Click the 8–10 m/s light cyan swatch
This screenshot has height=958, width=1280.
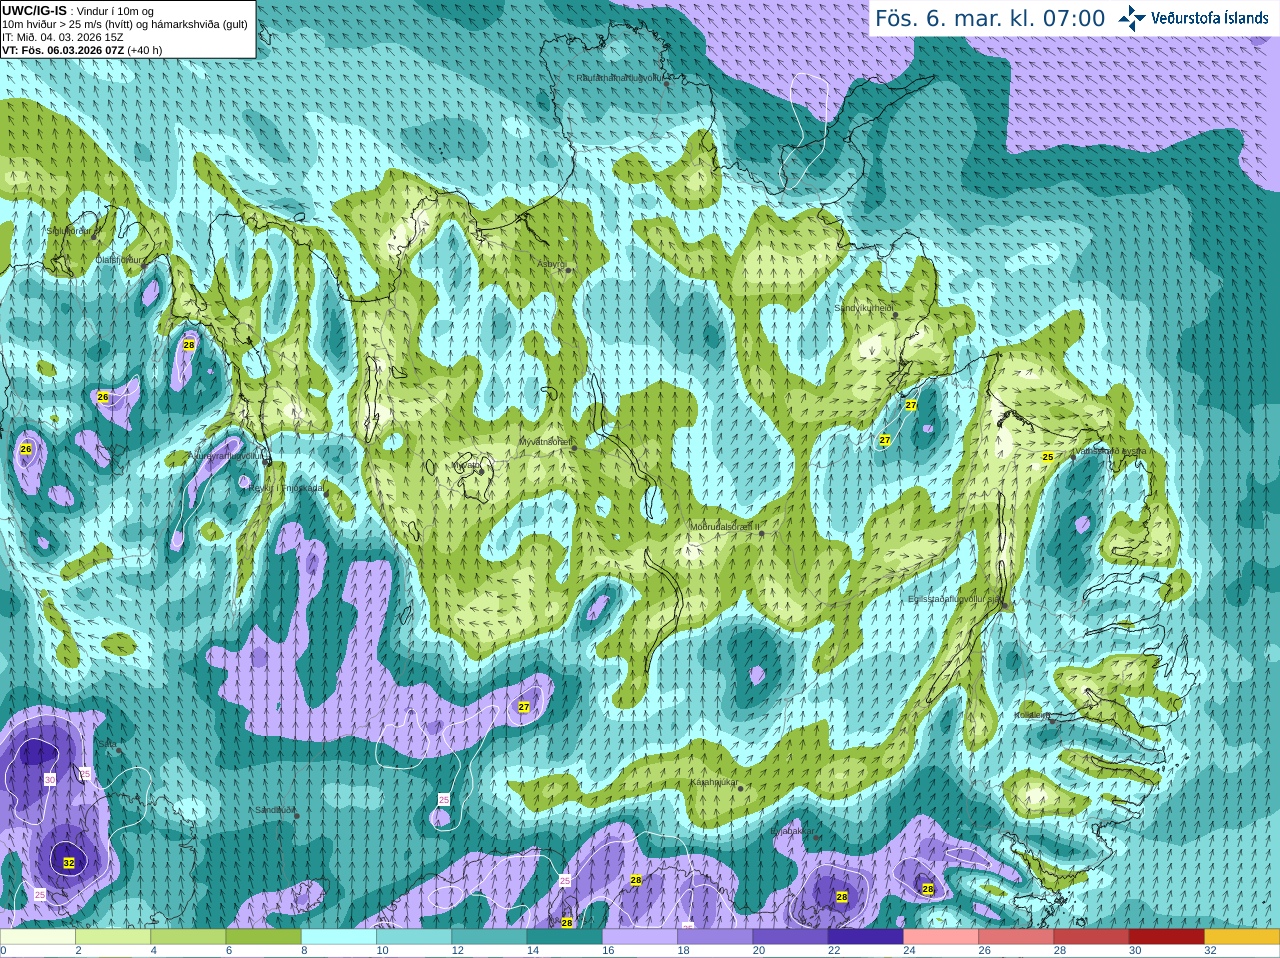(x=339, y=937)
